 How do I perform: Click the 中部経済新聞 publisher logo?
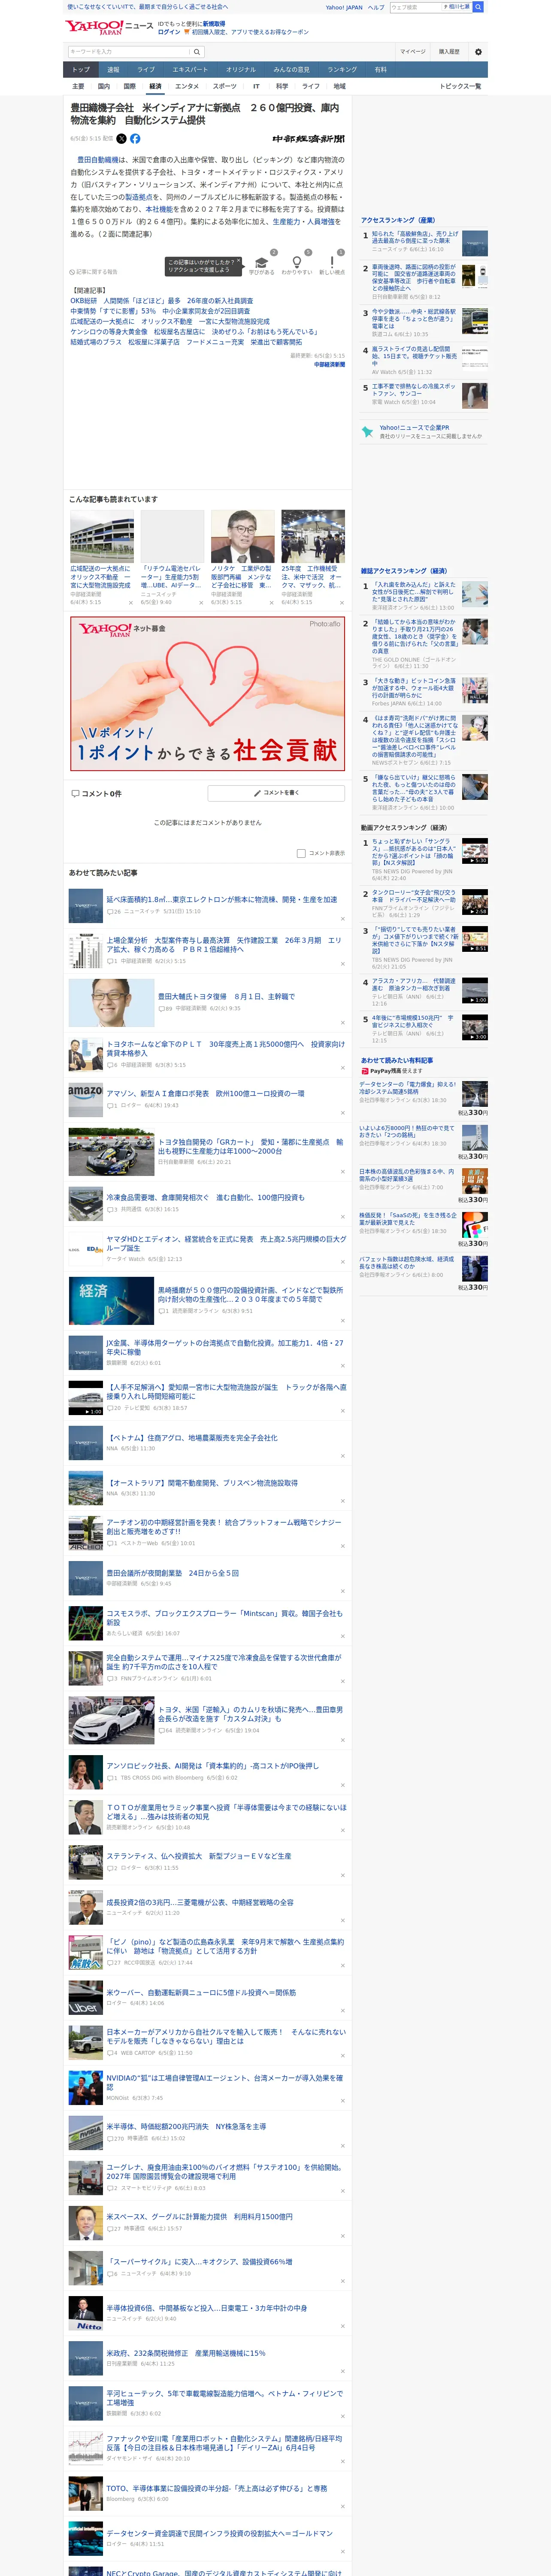click(308, 139)
